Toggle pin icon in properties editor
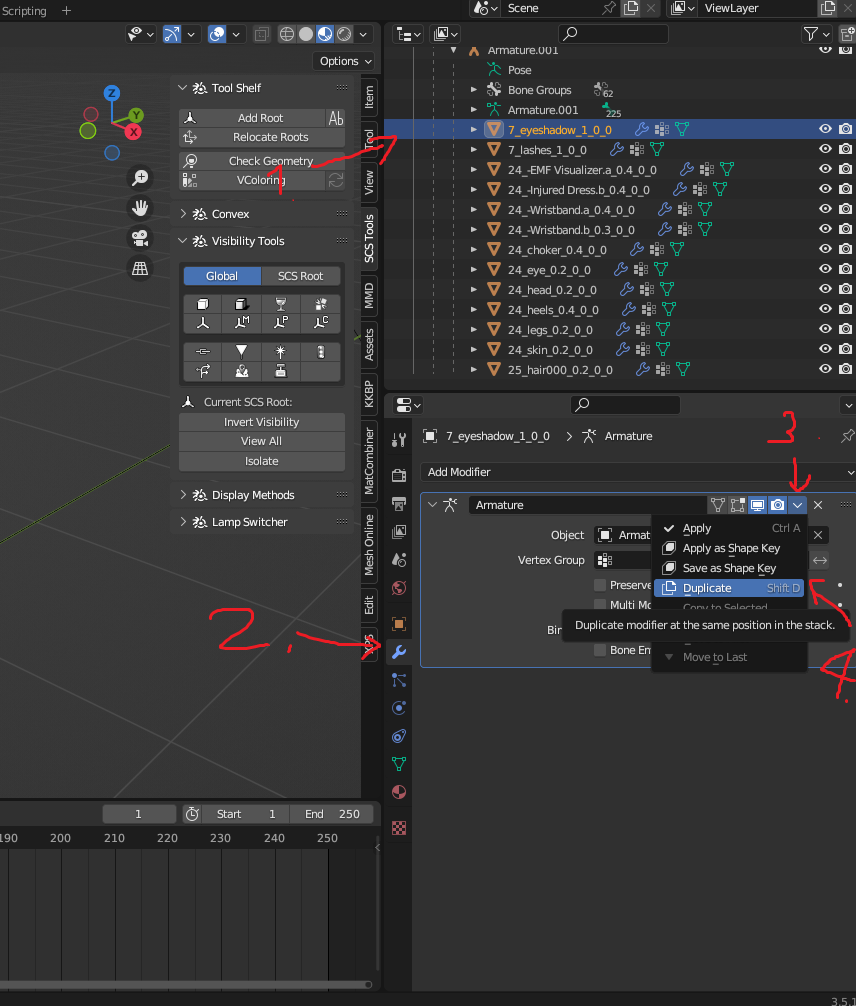Image resolution: width=856 pixels, height=1006 pixels. pos(847,436)
